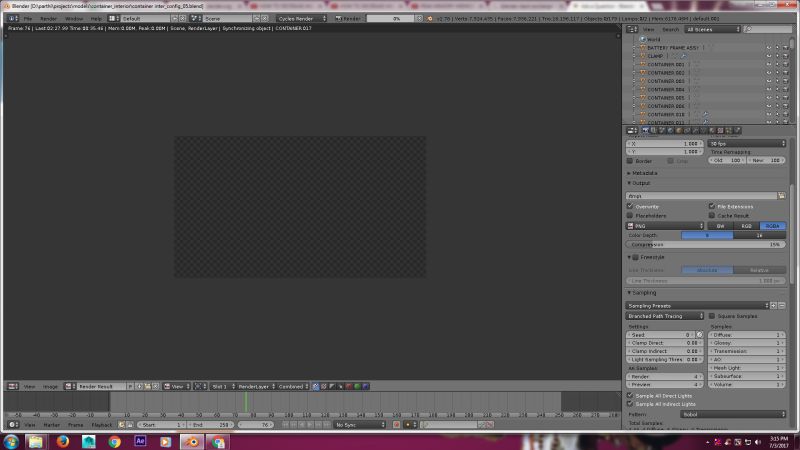
Task: Open Firefox from the taskbar
Action: [62, 441]
